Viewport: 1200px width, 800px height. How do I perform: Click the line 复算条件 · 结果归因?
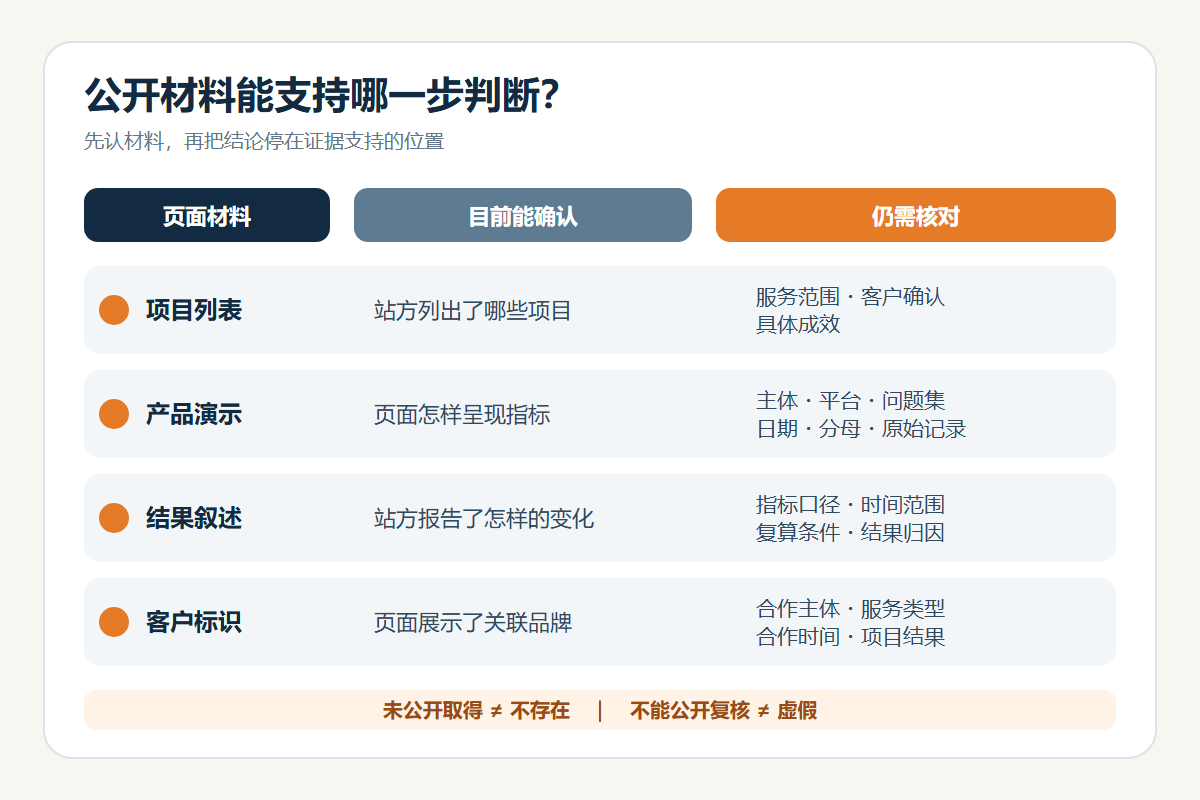click(x=850, y=532)
